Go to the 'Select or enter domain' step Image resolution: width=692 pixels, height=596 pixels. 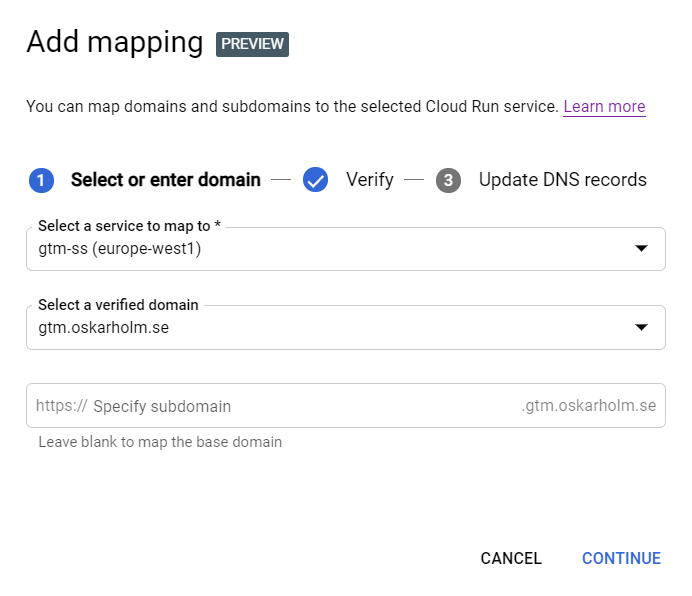click(x=165, y=180)
